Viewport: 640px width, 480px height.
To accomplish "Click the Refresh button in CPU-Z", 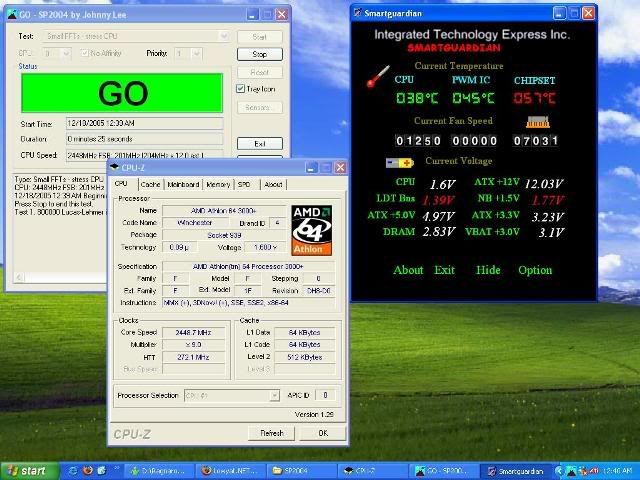I will pos(271,433).
